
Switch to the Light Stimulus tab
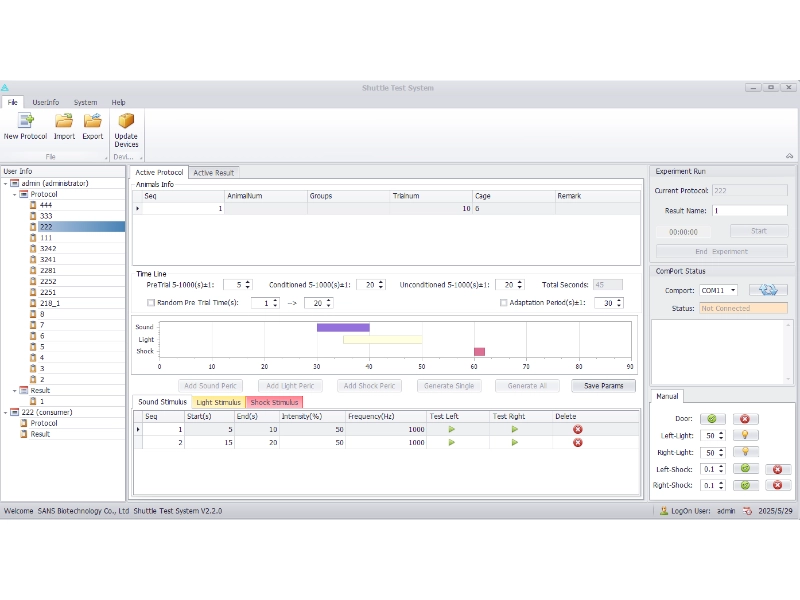click(218, 402)
